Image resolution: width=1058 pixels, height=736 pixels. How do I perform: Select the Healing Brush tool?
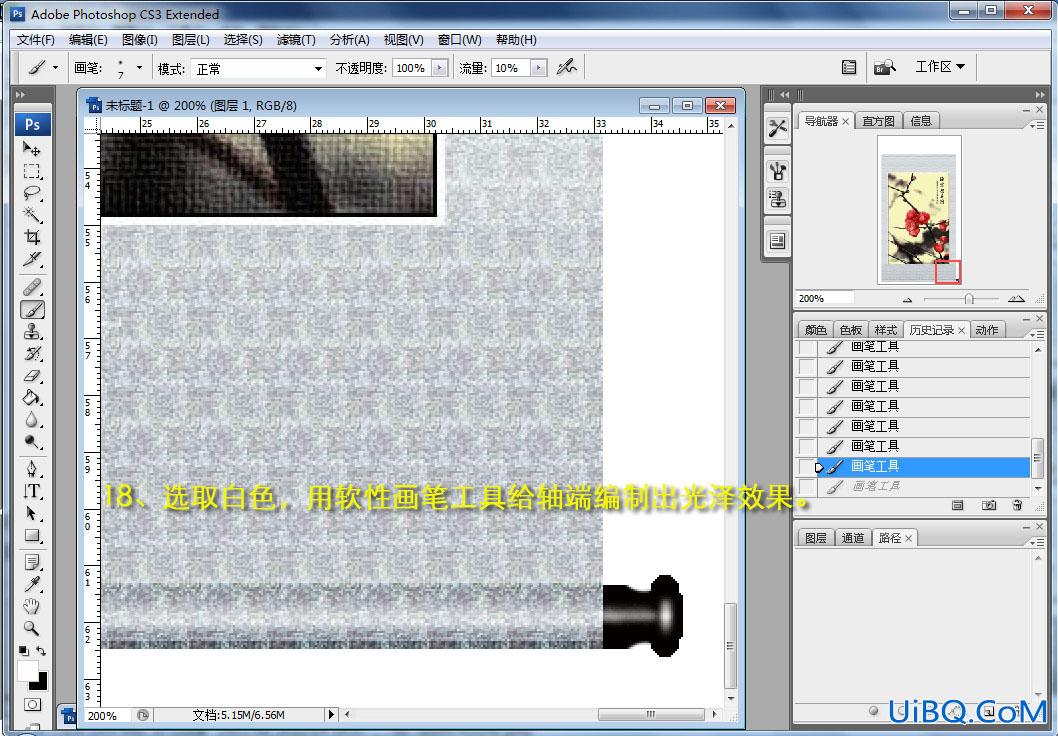click(32, 287)
